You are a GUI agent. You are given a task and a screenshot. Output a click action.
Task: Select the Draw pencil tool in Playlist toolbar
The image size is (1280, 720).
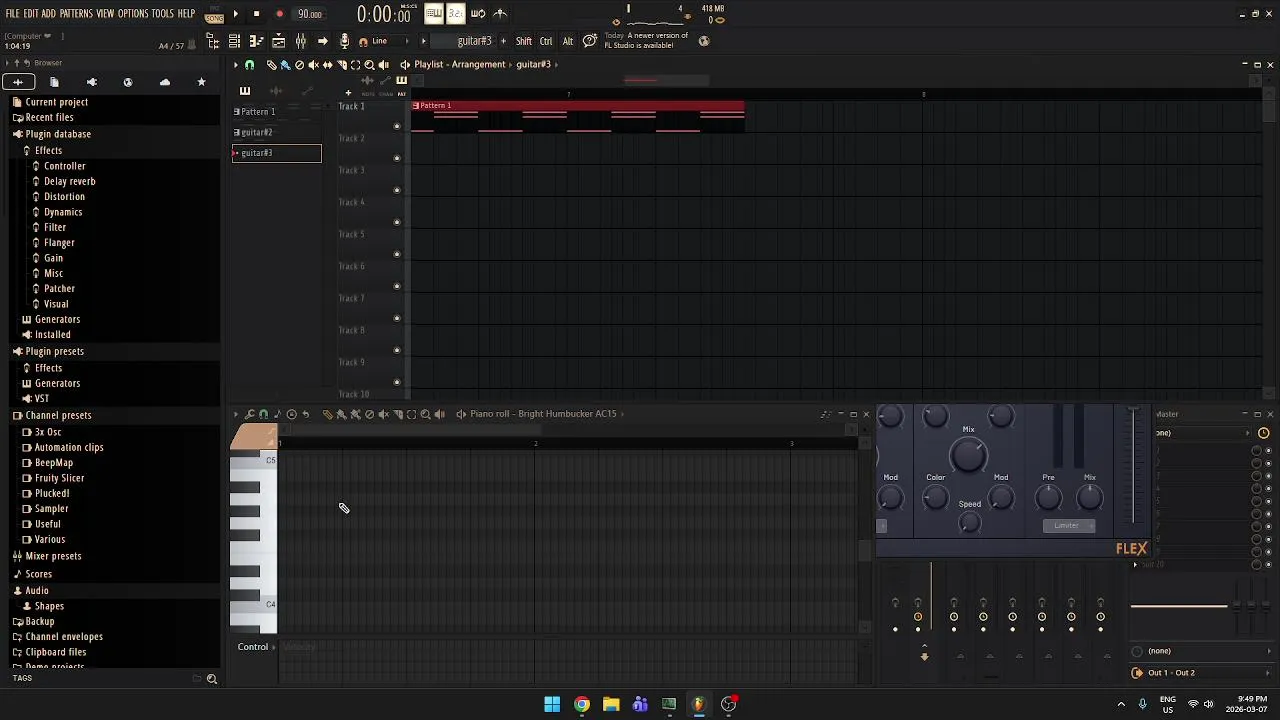point(271,65)
